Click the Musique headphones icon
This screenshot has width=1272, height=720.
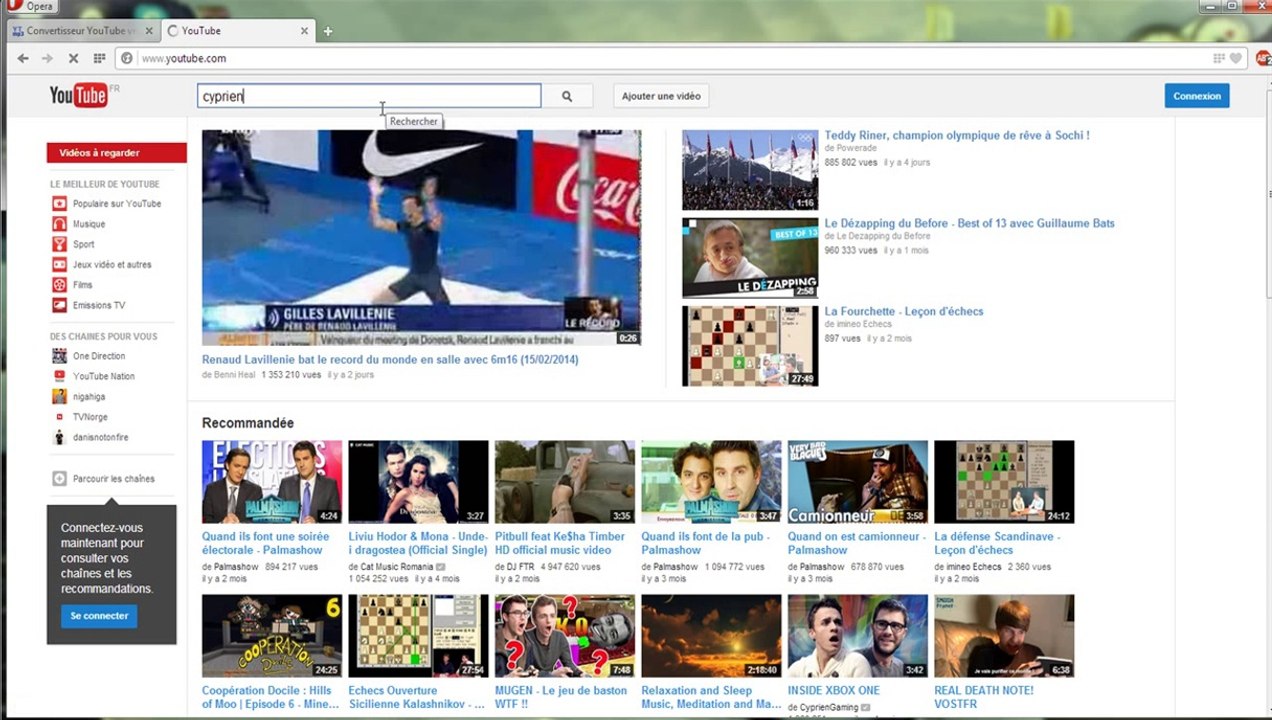[60, 224]
